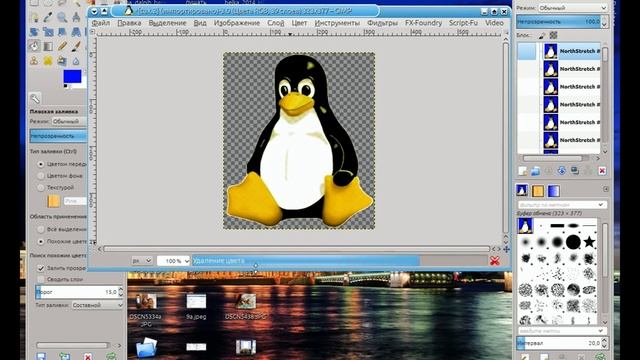Choose 'Цветом фона' fill type
Screen dimensions: 640x360
[x=40, y=176]
